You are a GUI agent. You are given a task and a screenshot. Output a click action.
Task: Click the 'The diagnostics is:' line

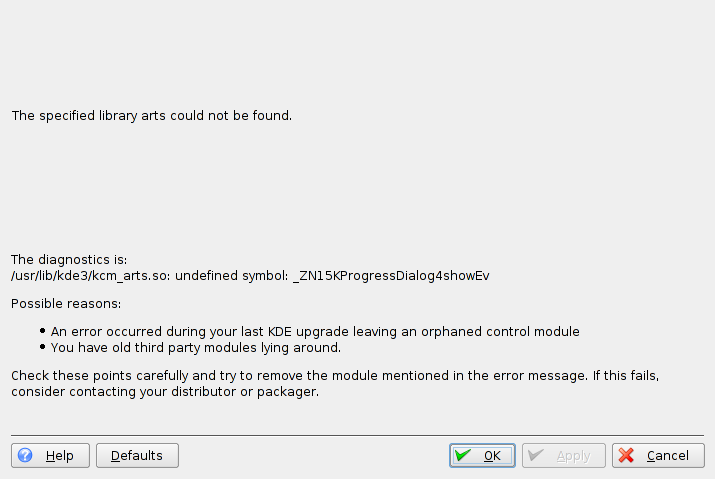69,259
